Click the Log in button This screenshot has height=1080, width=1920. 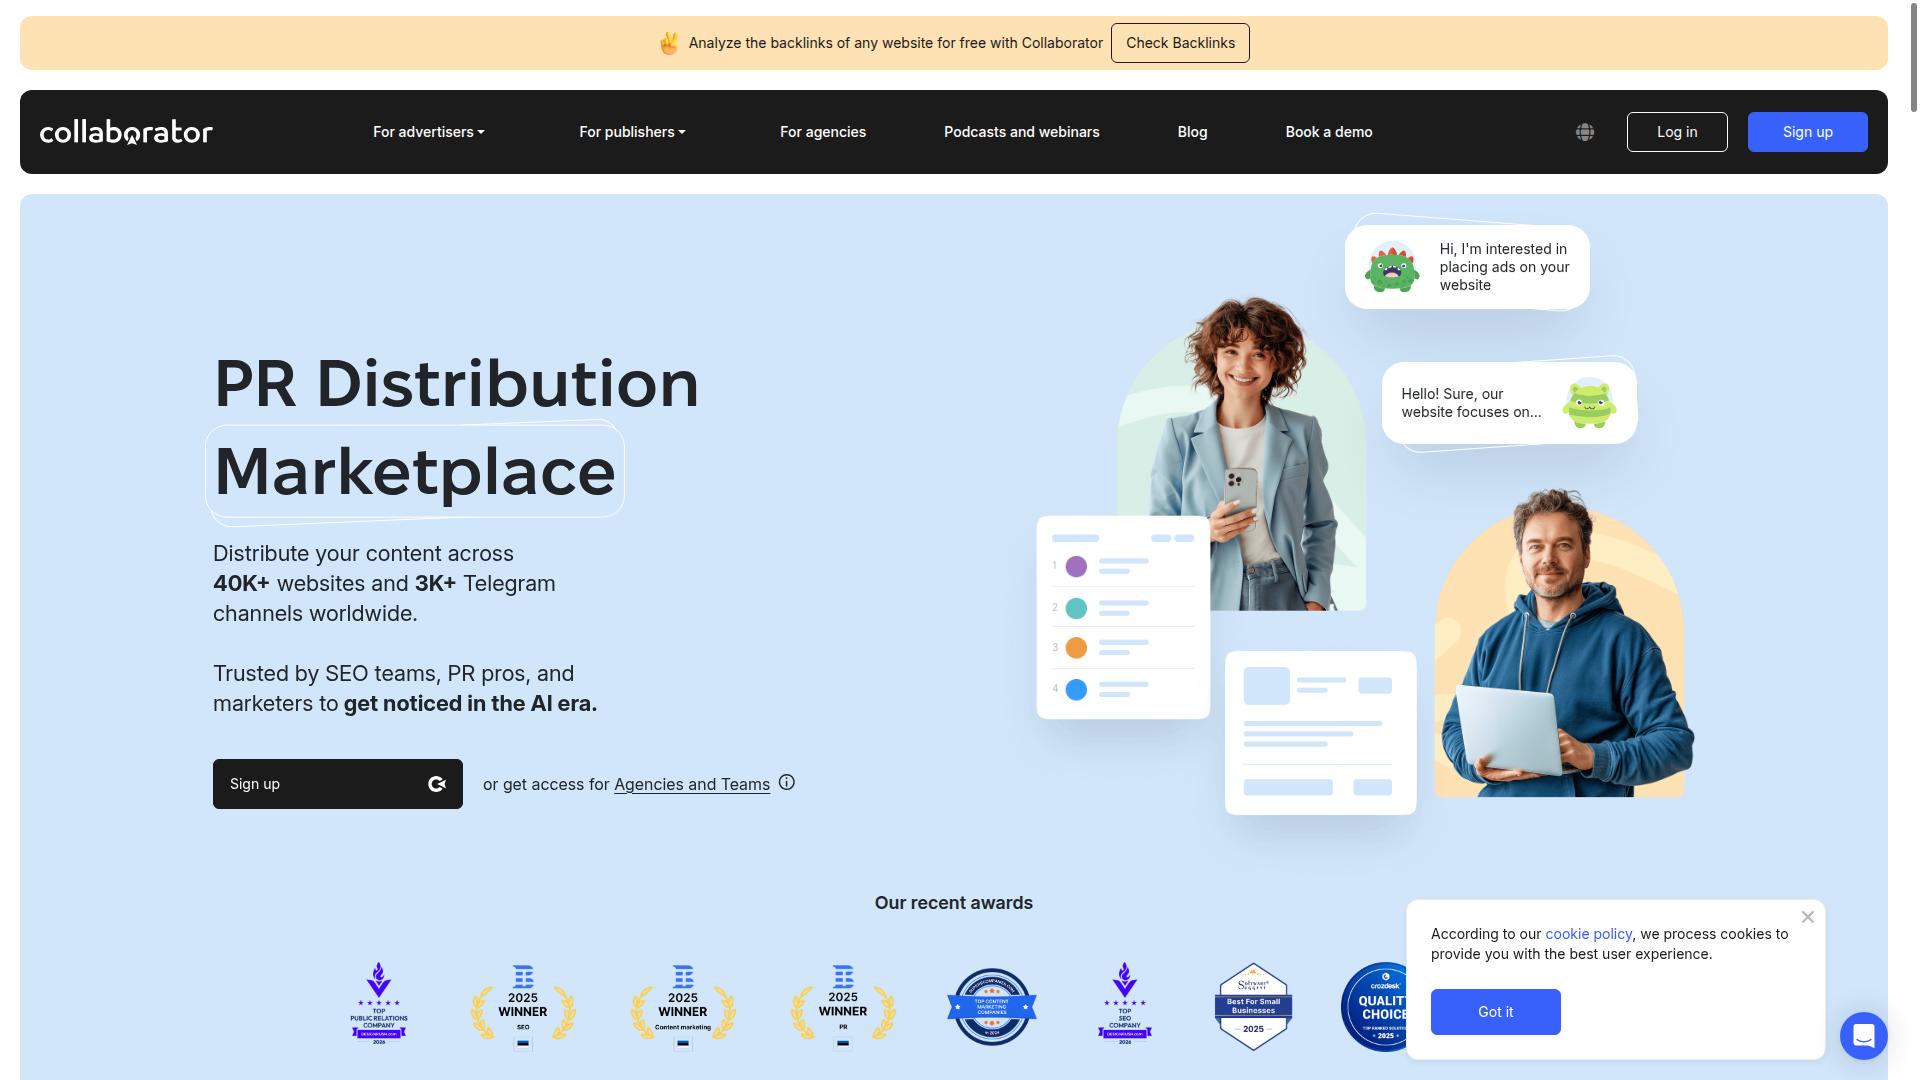[x=1677, y=132]
